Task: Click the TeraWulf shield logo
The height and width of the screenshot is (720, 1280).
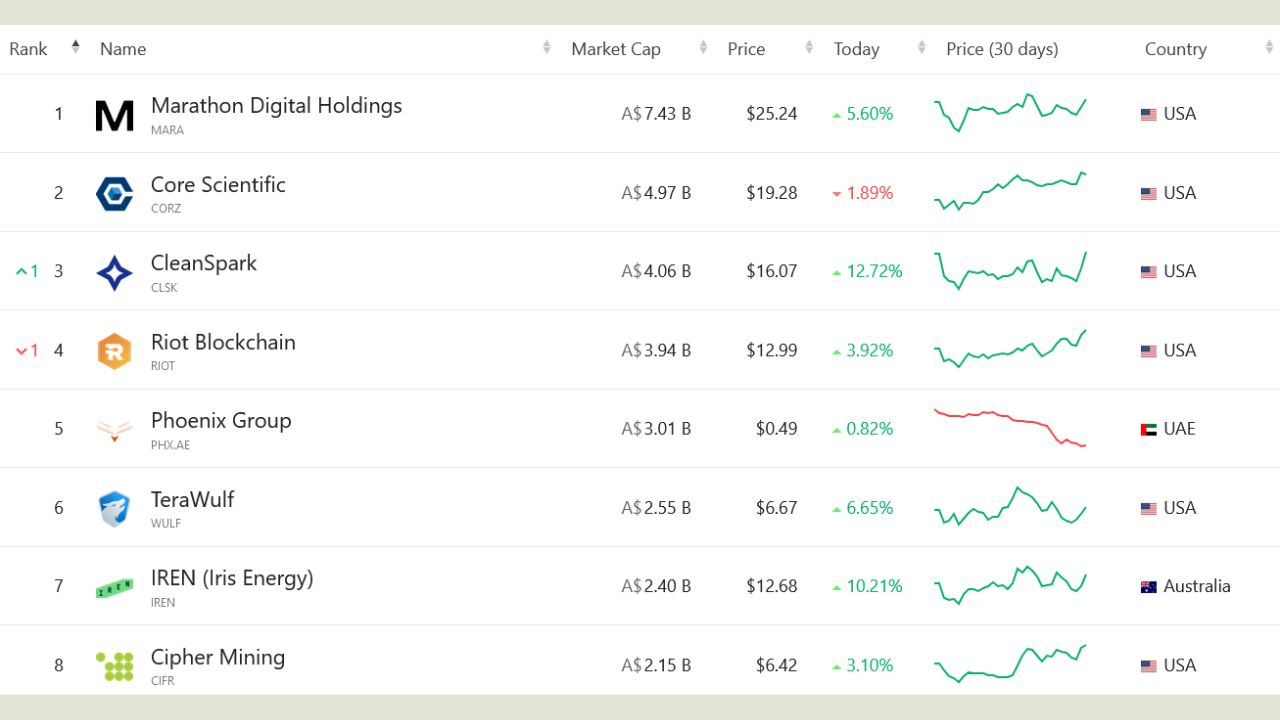Action: click(x=114, y=508)
